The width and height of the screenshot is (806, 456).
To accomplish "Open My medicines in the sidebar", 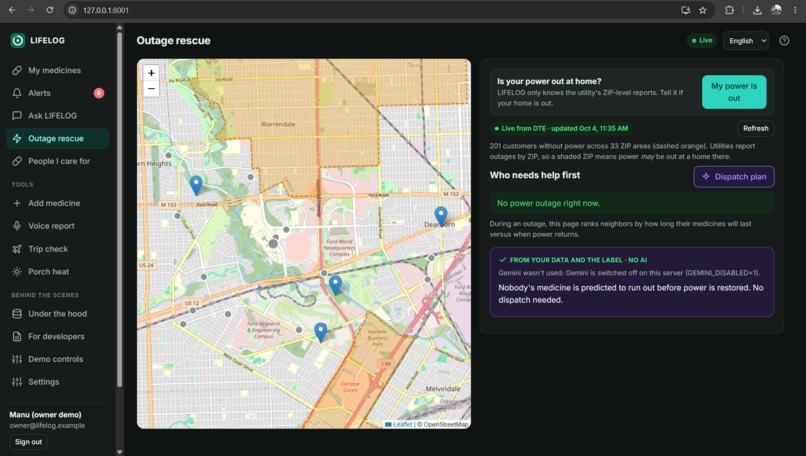I will click(x=58, y=70).
